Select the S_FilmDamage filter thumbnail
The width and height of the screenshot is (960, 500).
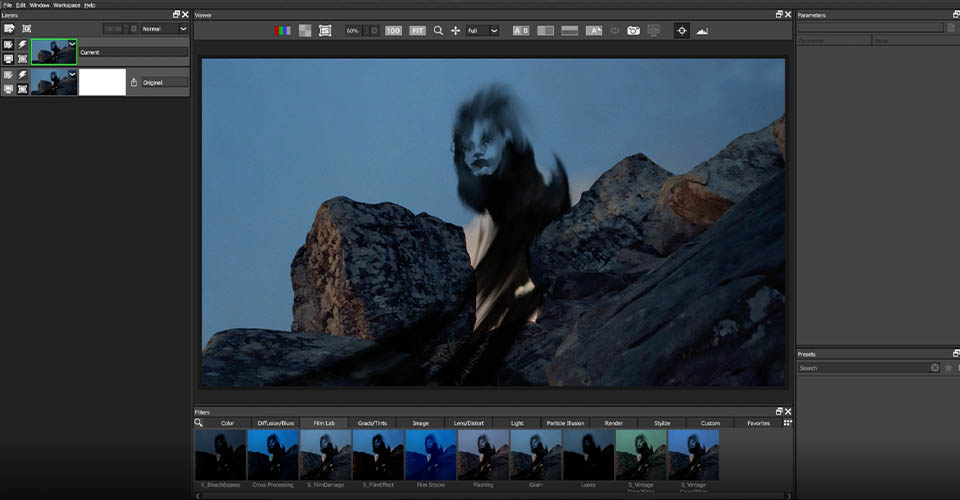click(326, 455)
